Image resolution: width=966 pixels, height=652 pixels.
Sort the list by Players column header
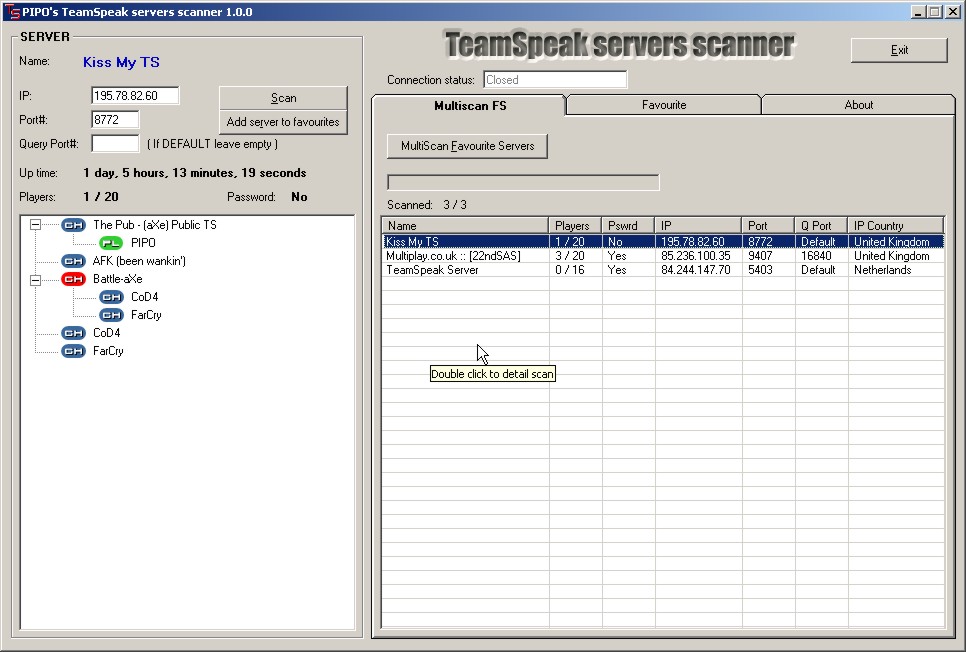pos(575,226)
